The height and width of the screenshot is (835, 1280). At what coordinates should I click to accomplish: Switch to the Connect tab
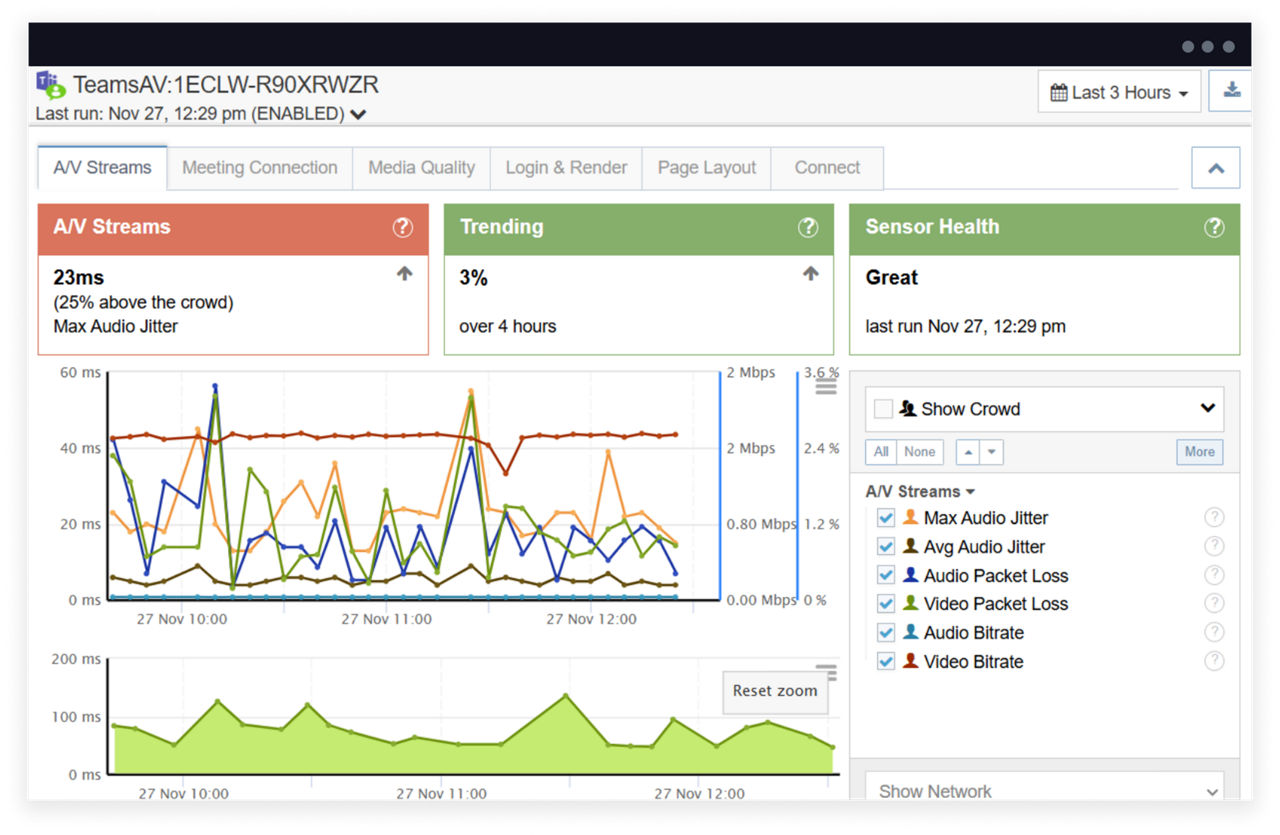pos(827,168)
